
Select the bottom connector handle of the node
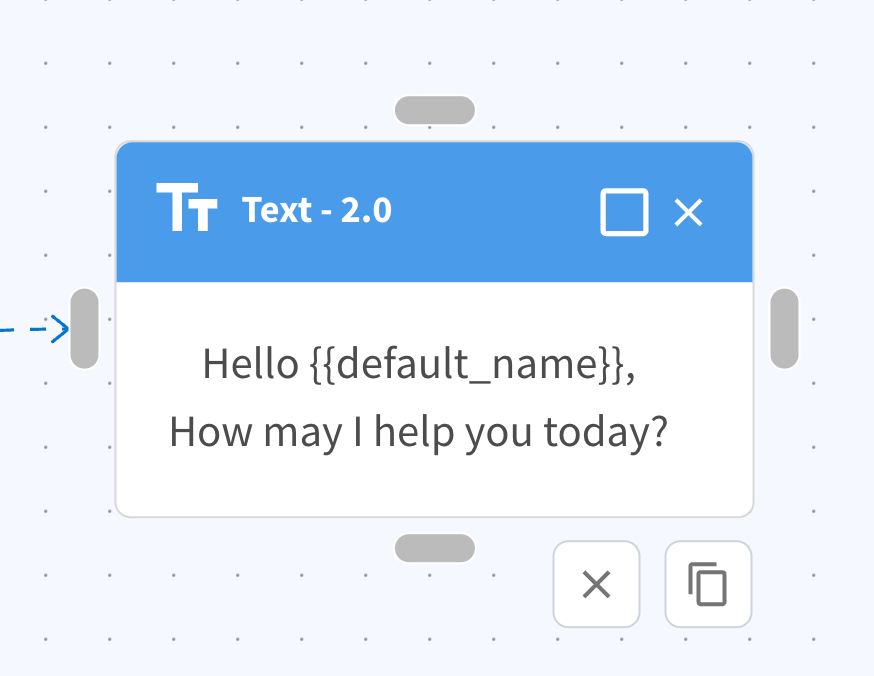click(x=435, y=548)
